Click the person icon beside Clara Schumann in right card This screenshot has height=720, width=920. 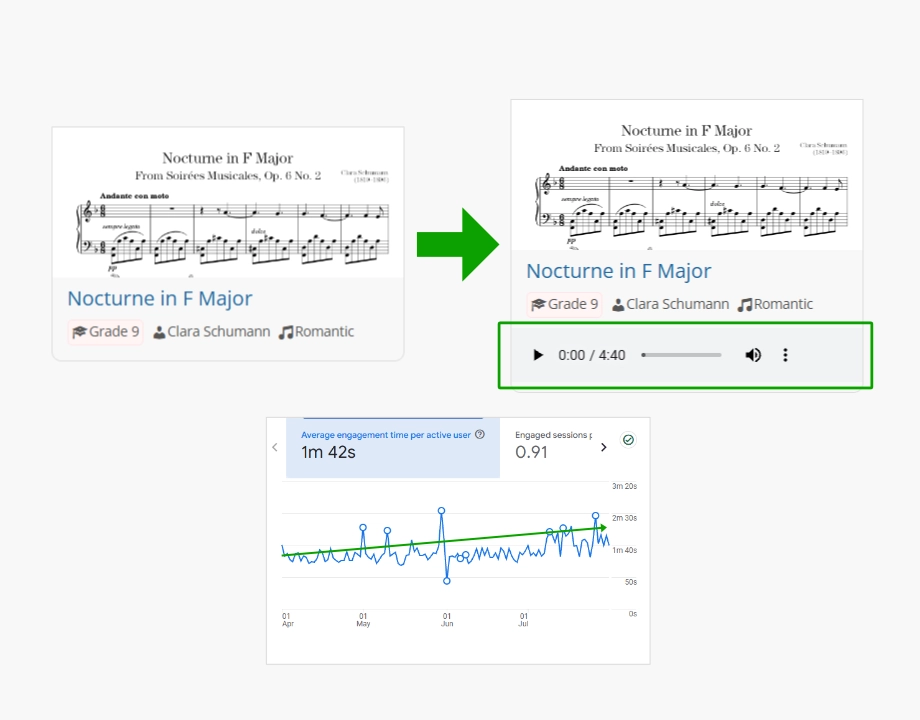tap(618, 305)
